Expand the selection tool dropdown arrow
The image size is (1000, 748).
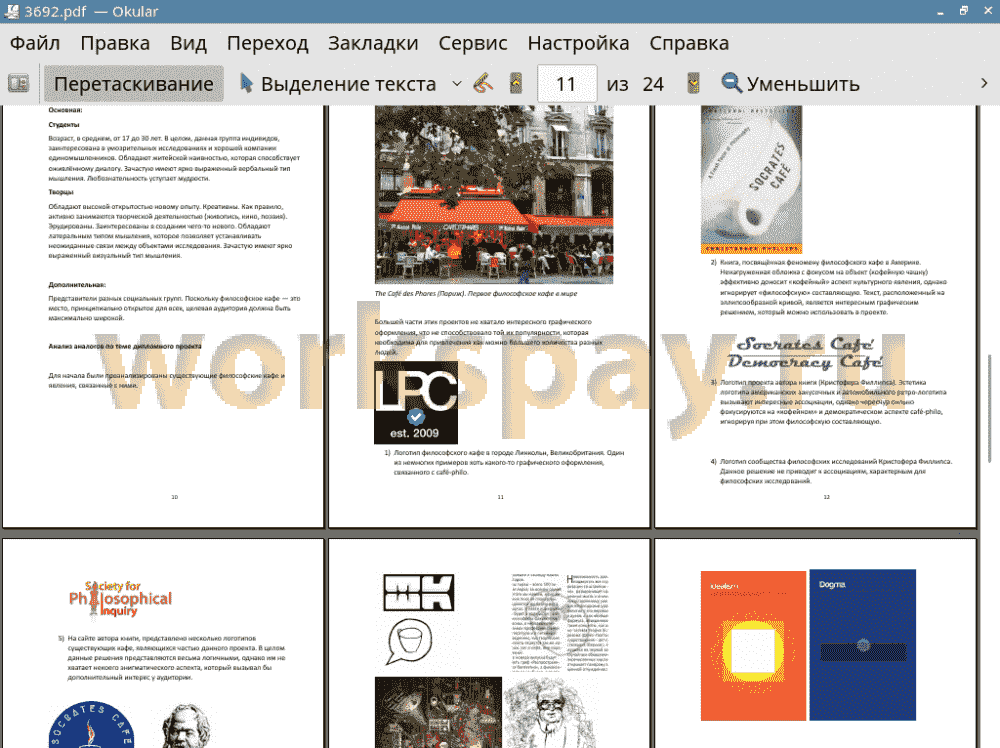tap(457, 84)
